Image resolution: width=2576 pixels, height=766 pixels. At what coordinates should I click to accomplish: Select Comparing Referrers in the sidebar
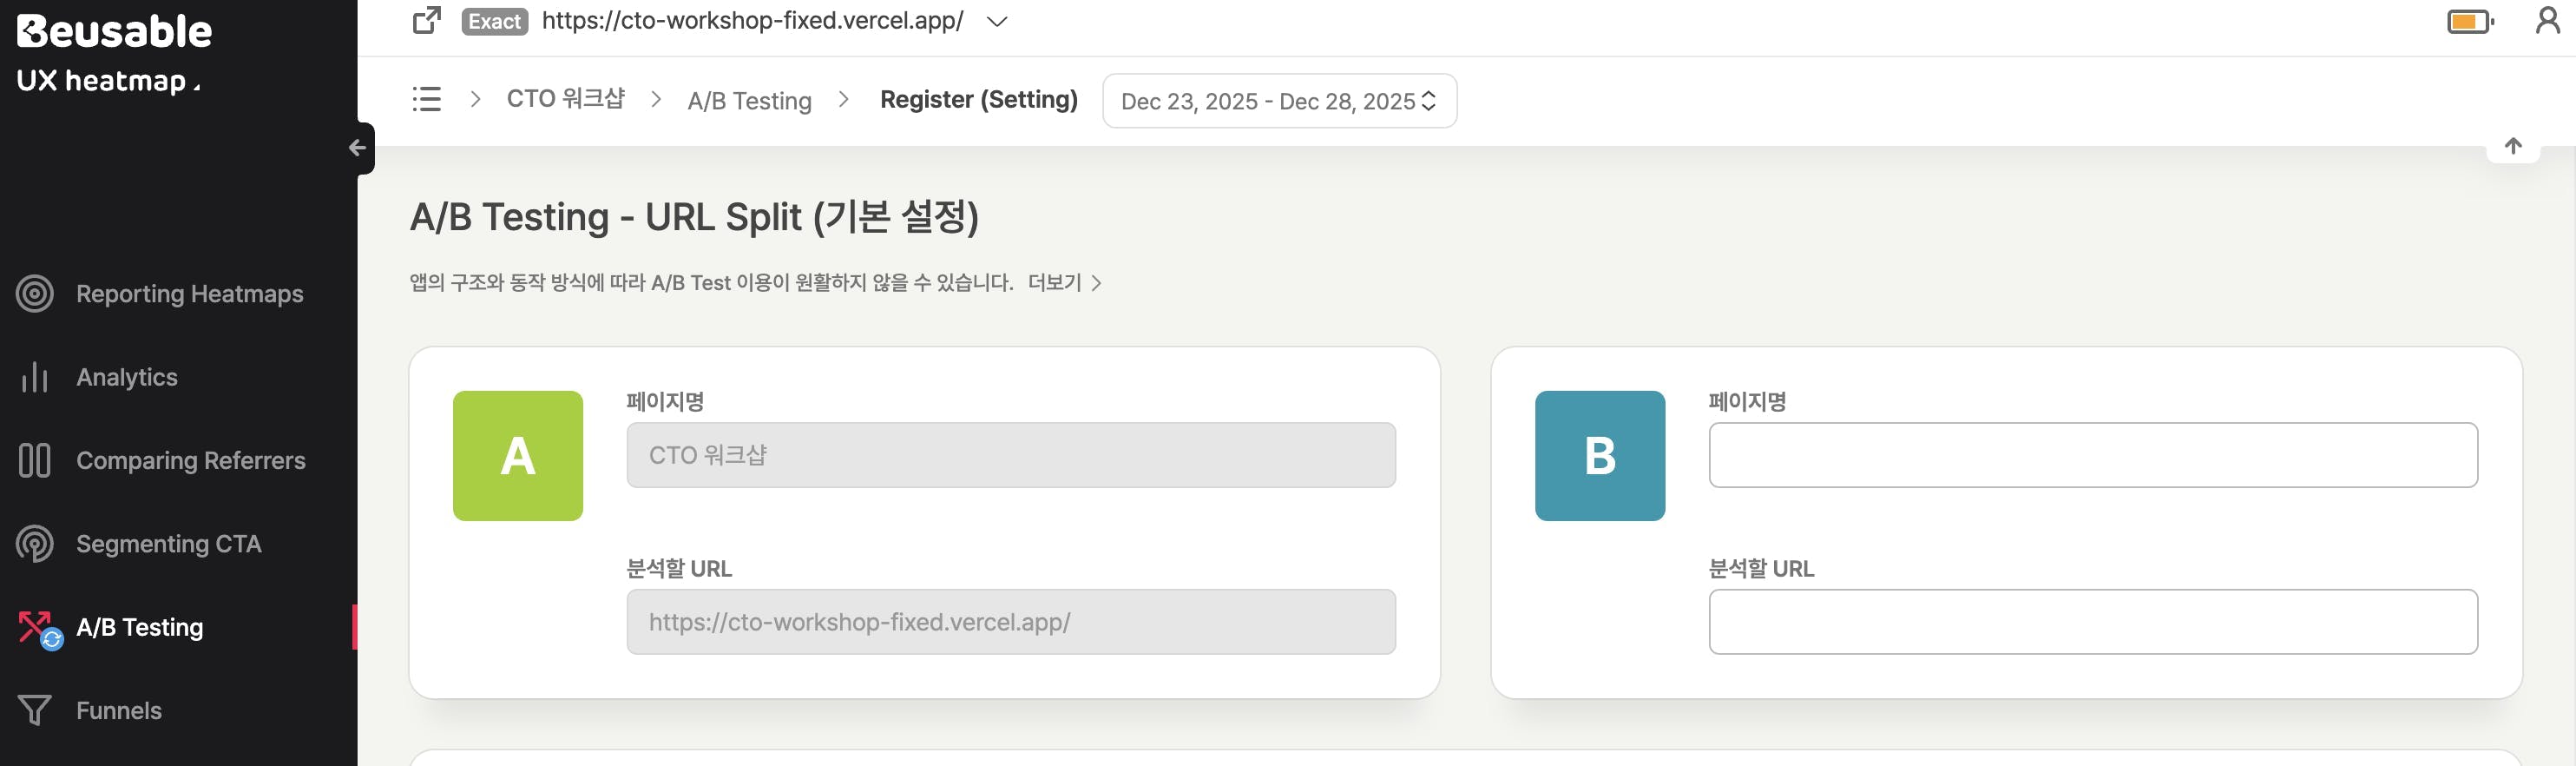coord(190,460)
